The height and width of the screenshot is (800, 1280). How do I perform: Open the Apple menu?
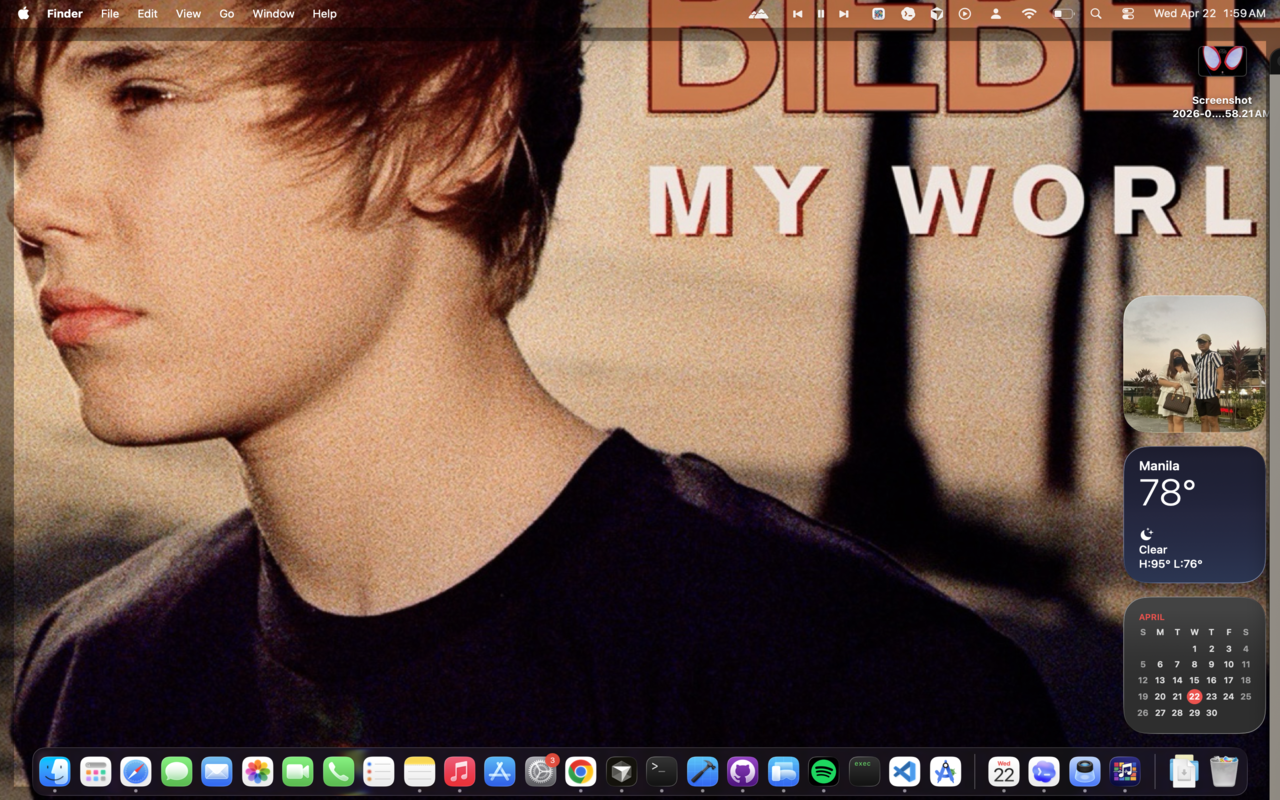(x=23, y=14)
